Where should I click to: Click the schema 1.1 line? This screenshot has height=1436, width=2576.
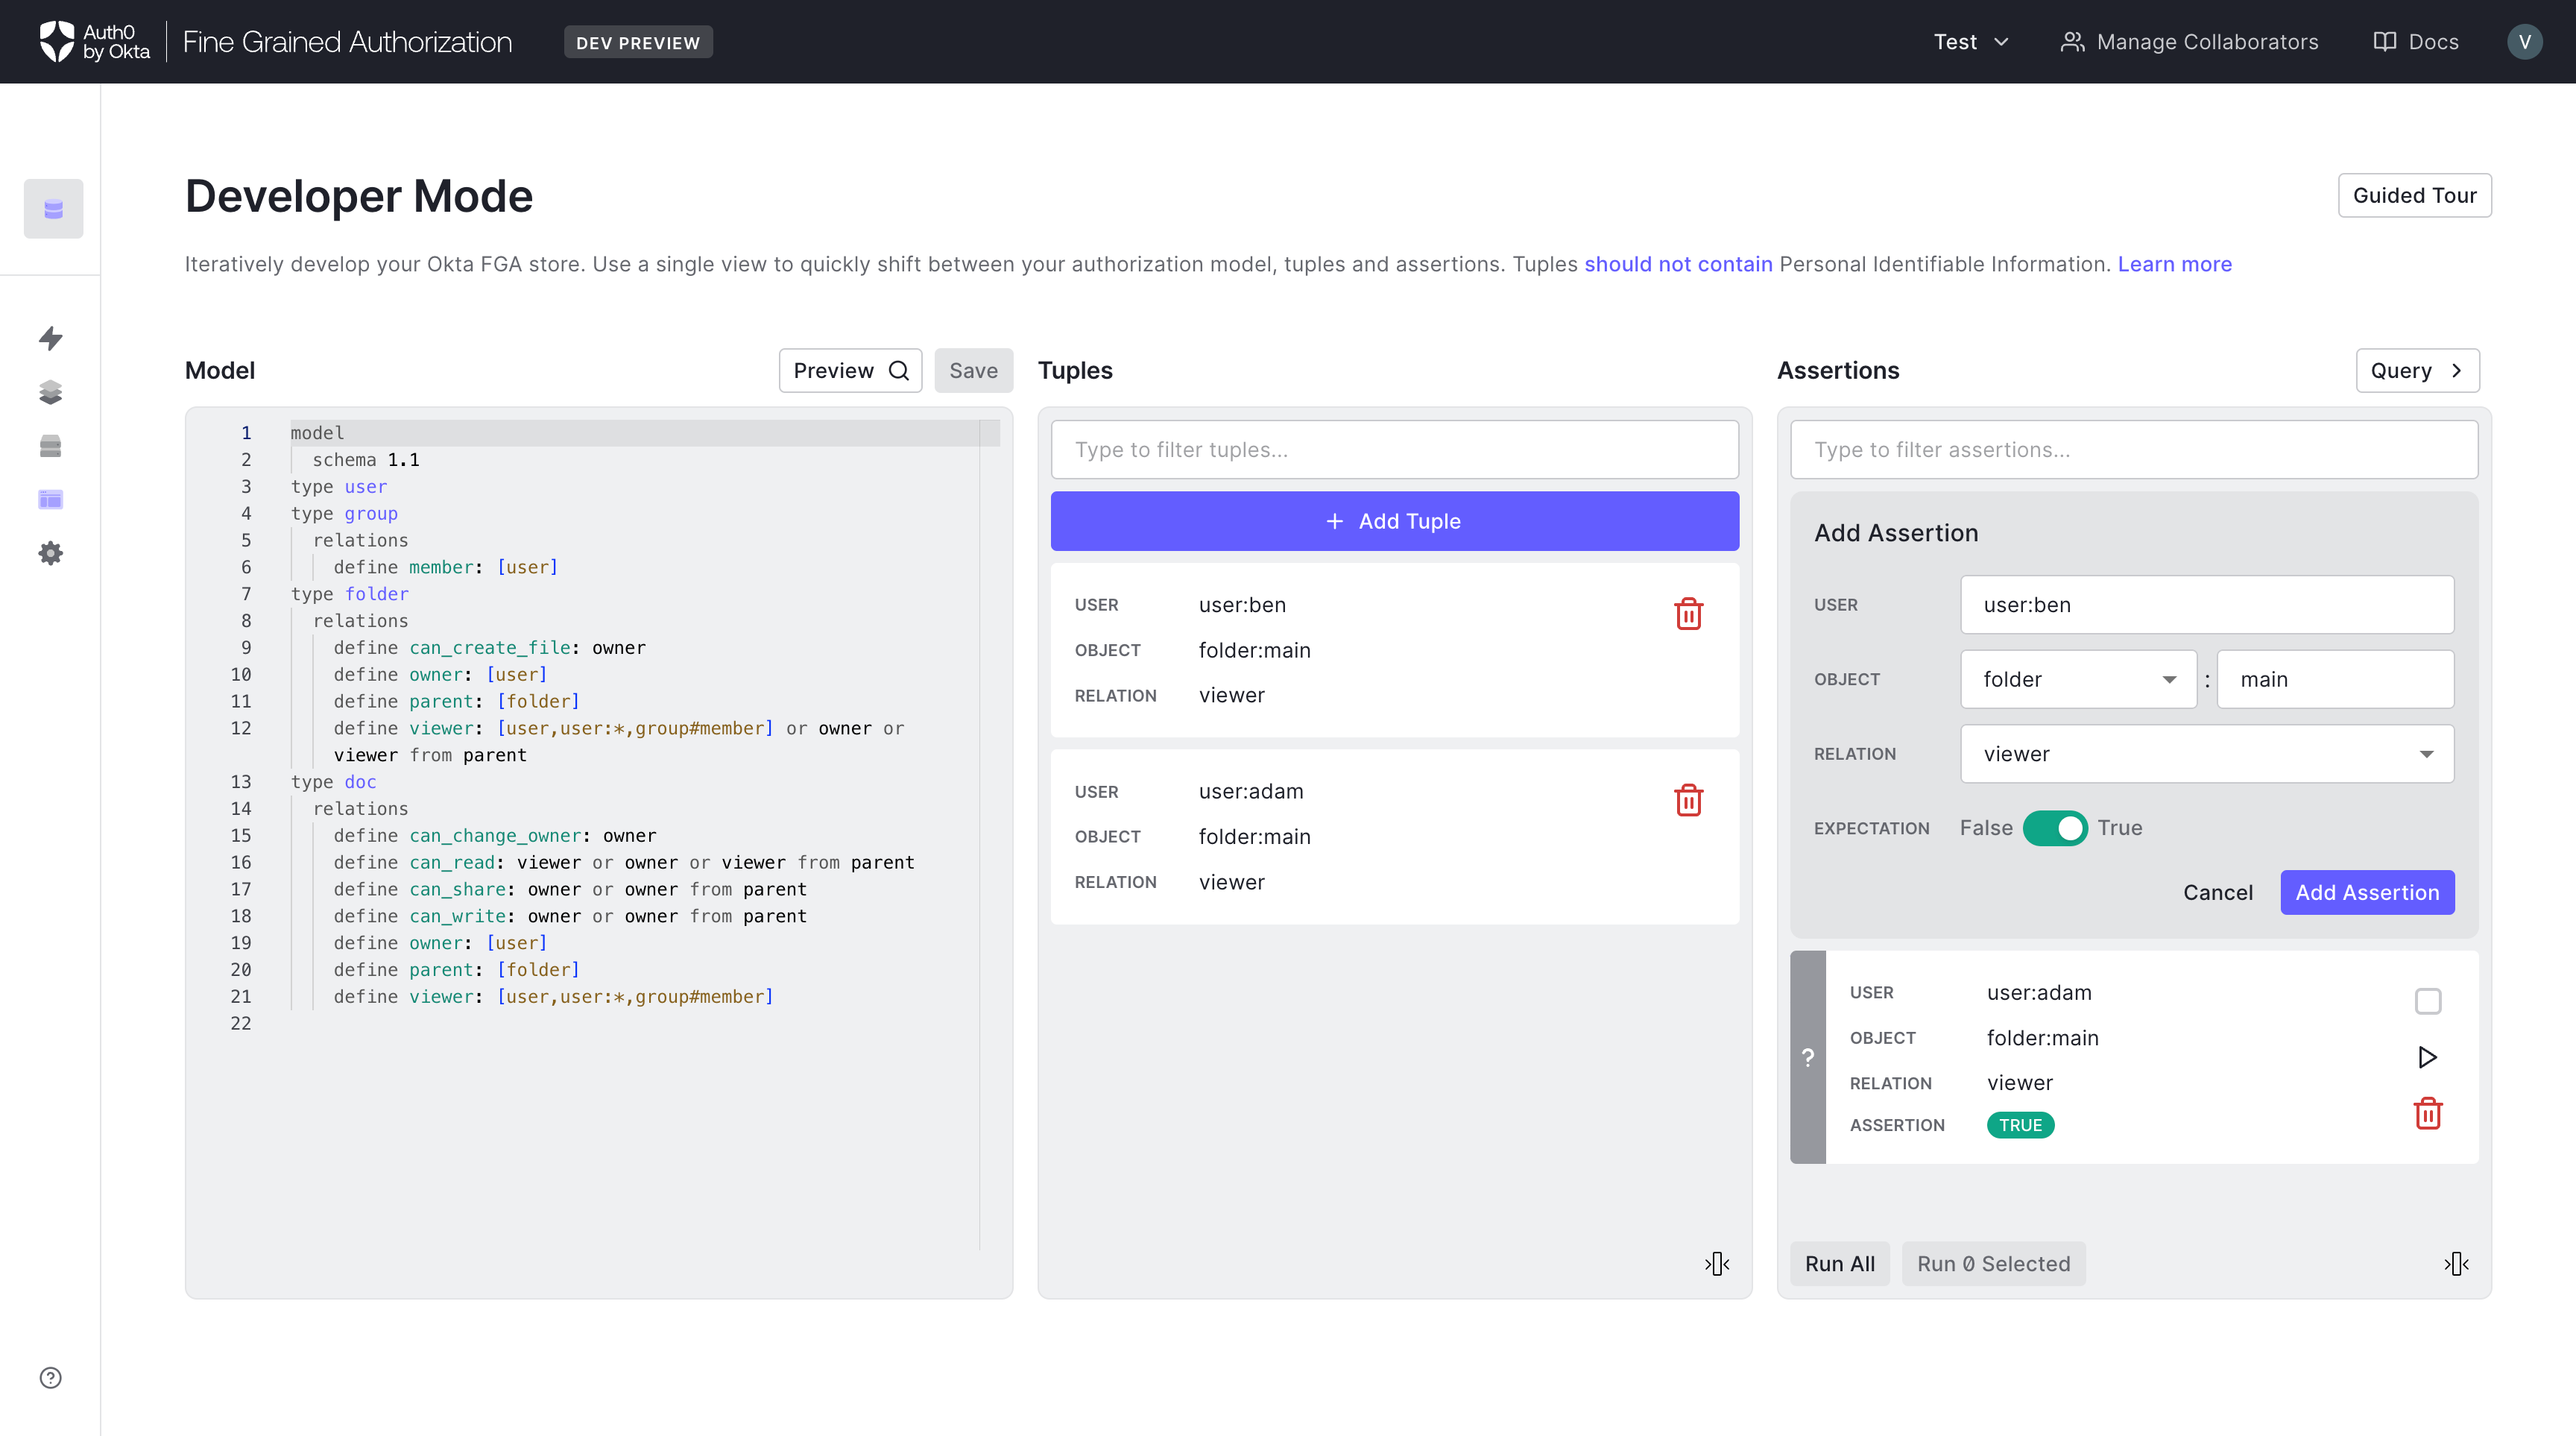pyautogui.click(x=365, y=460)
